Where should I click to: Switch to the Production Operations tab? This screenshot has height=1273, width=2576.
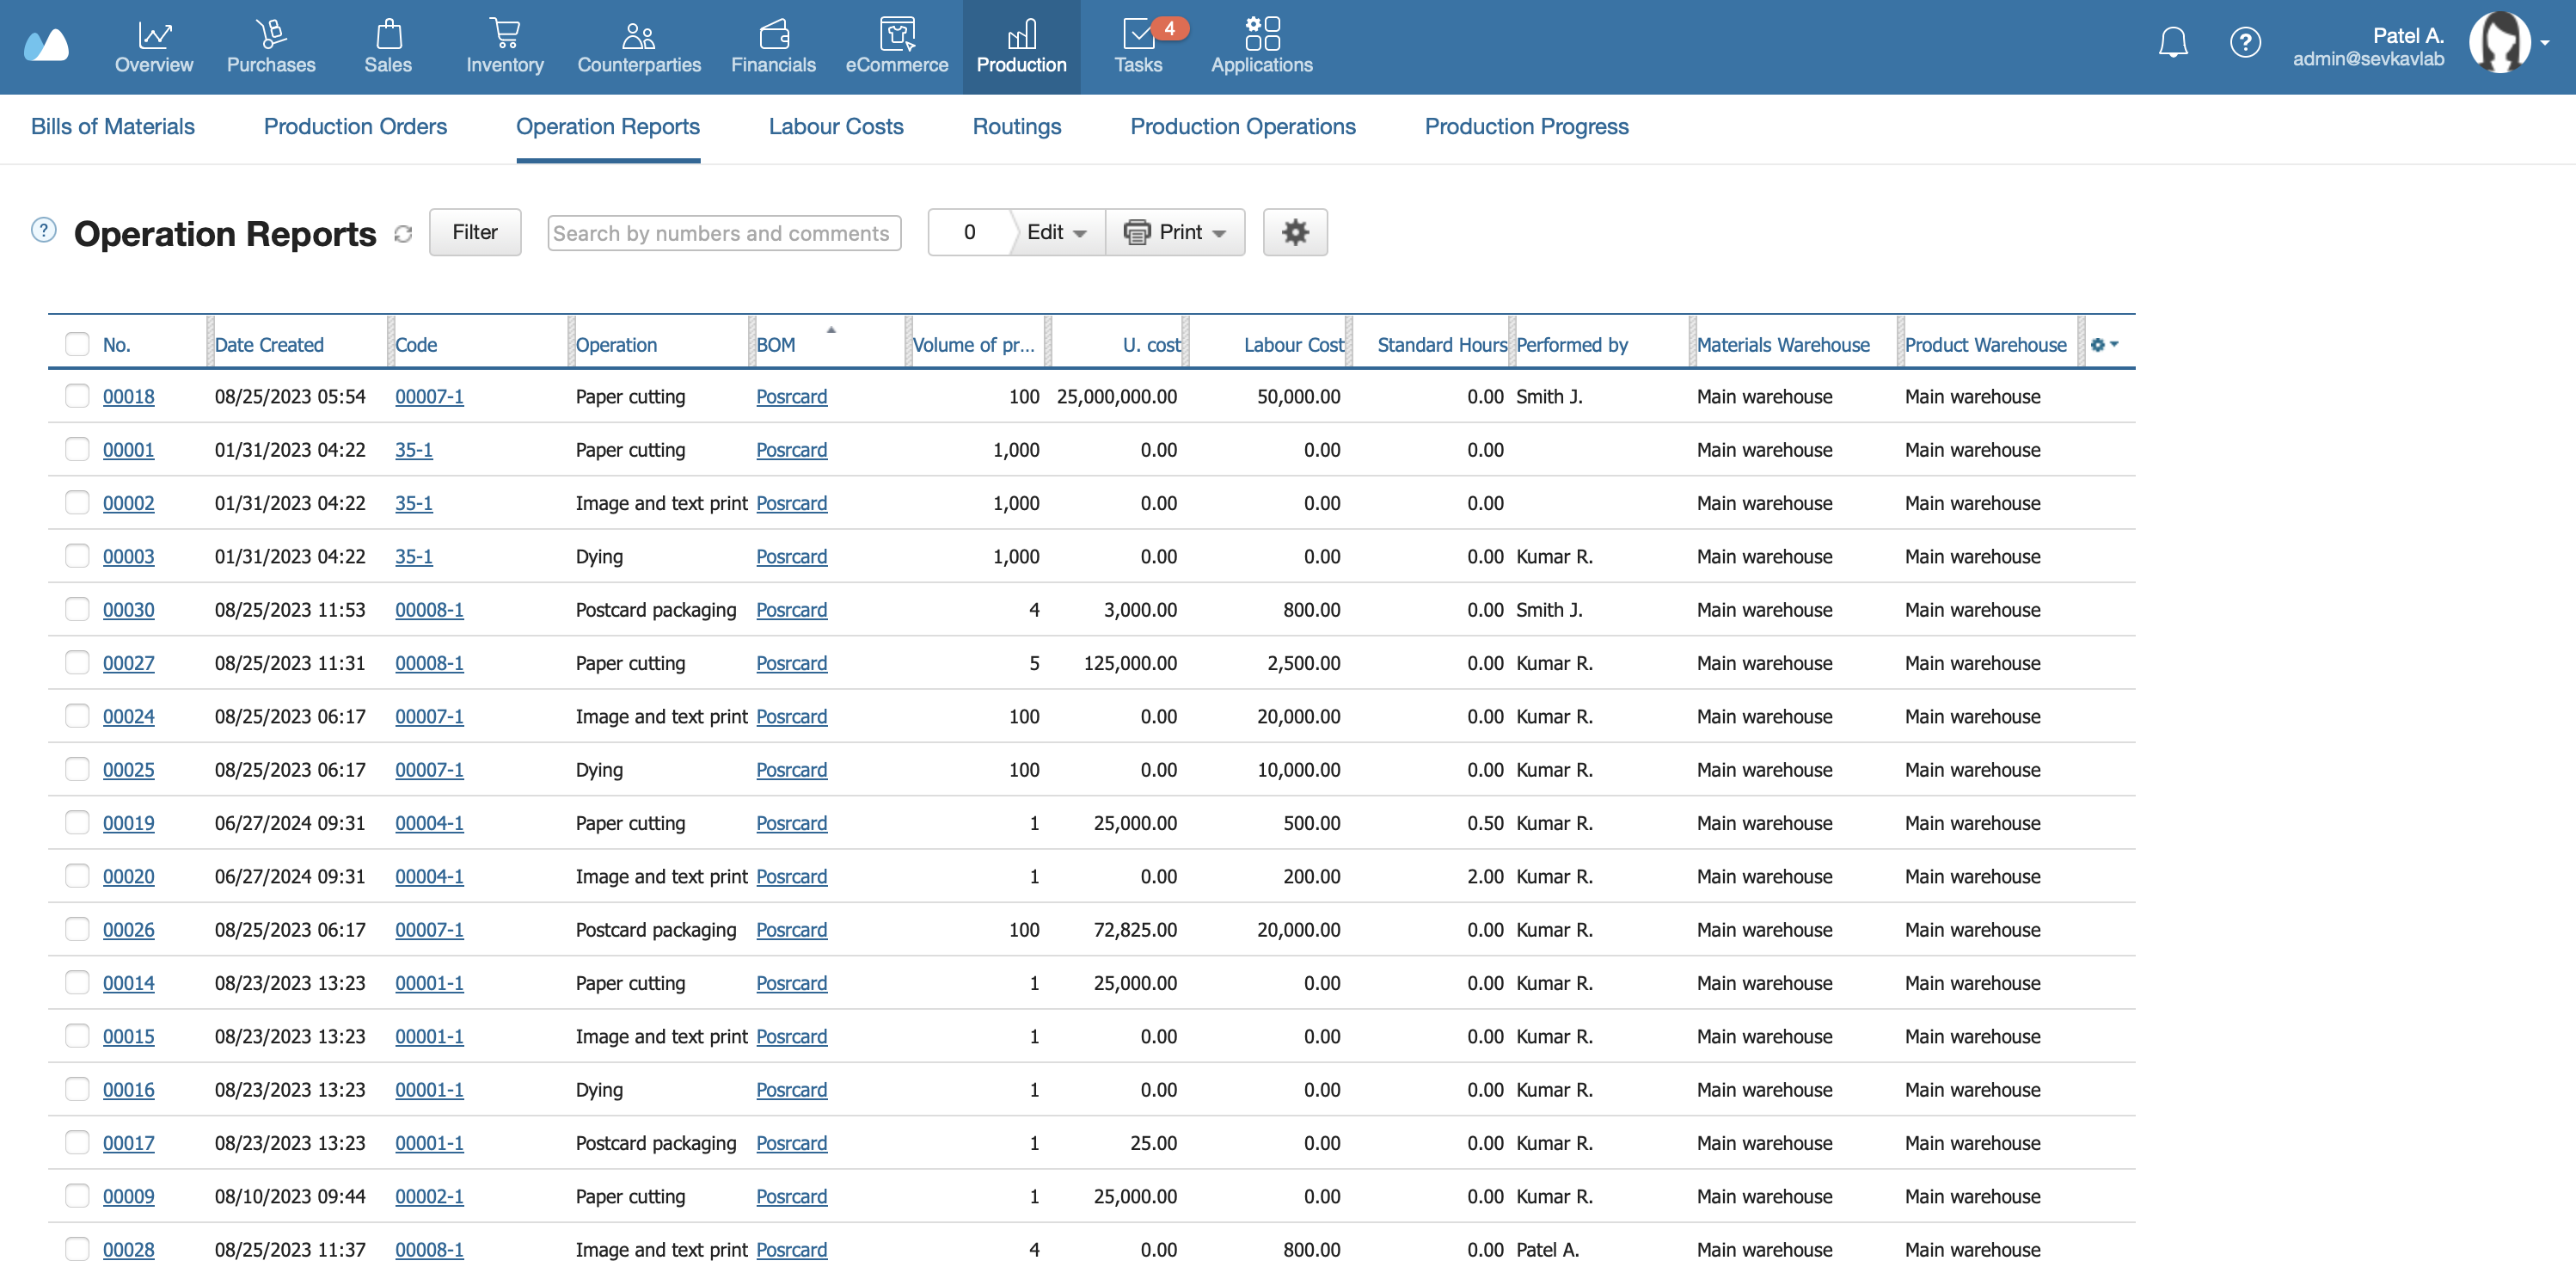tap(1243, 127)
